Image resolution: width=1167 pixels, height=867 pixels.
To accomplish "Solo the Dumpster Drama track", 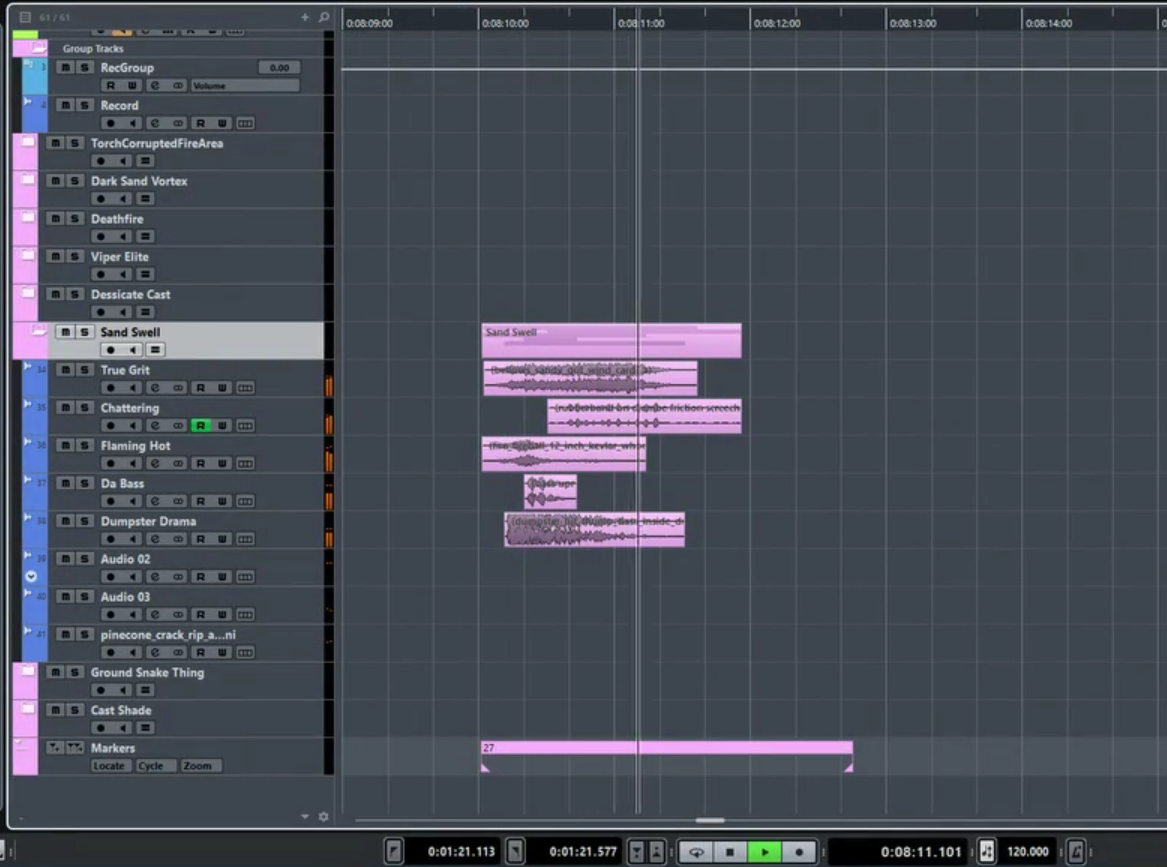I will [84, 522].
